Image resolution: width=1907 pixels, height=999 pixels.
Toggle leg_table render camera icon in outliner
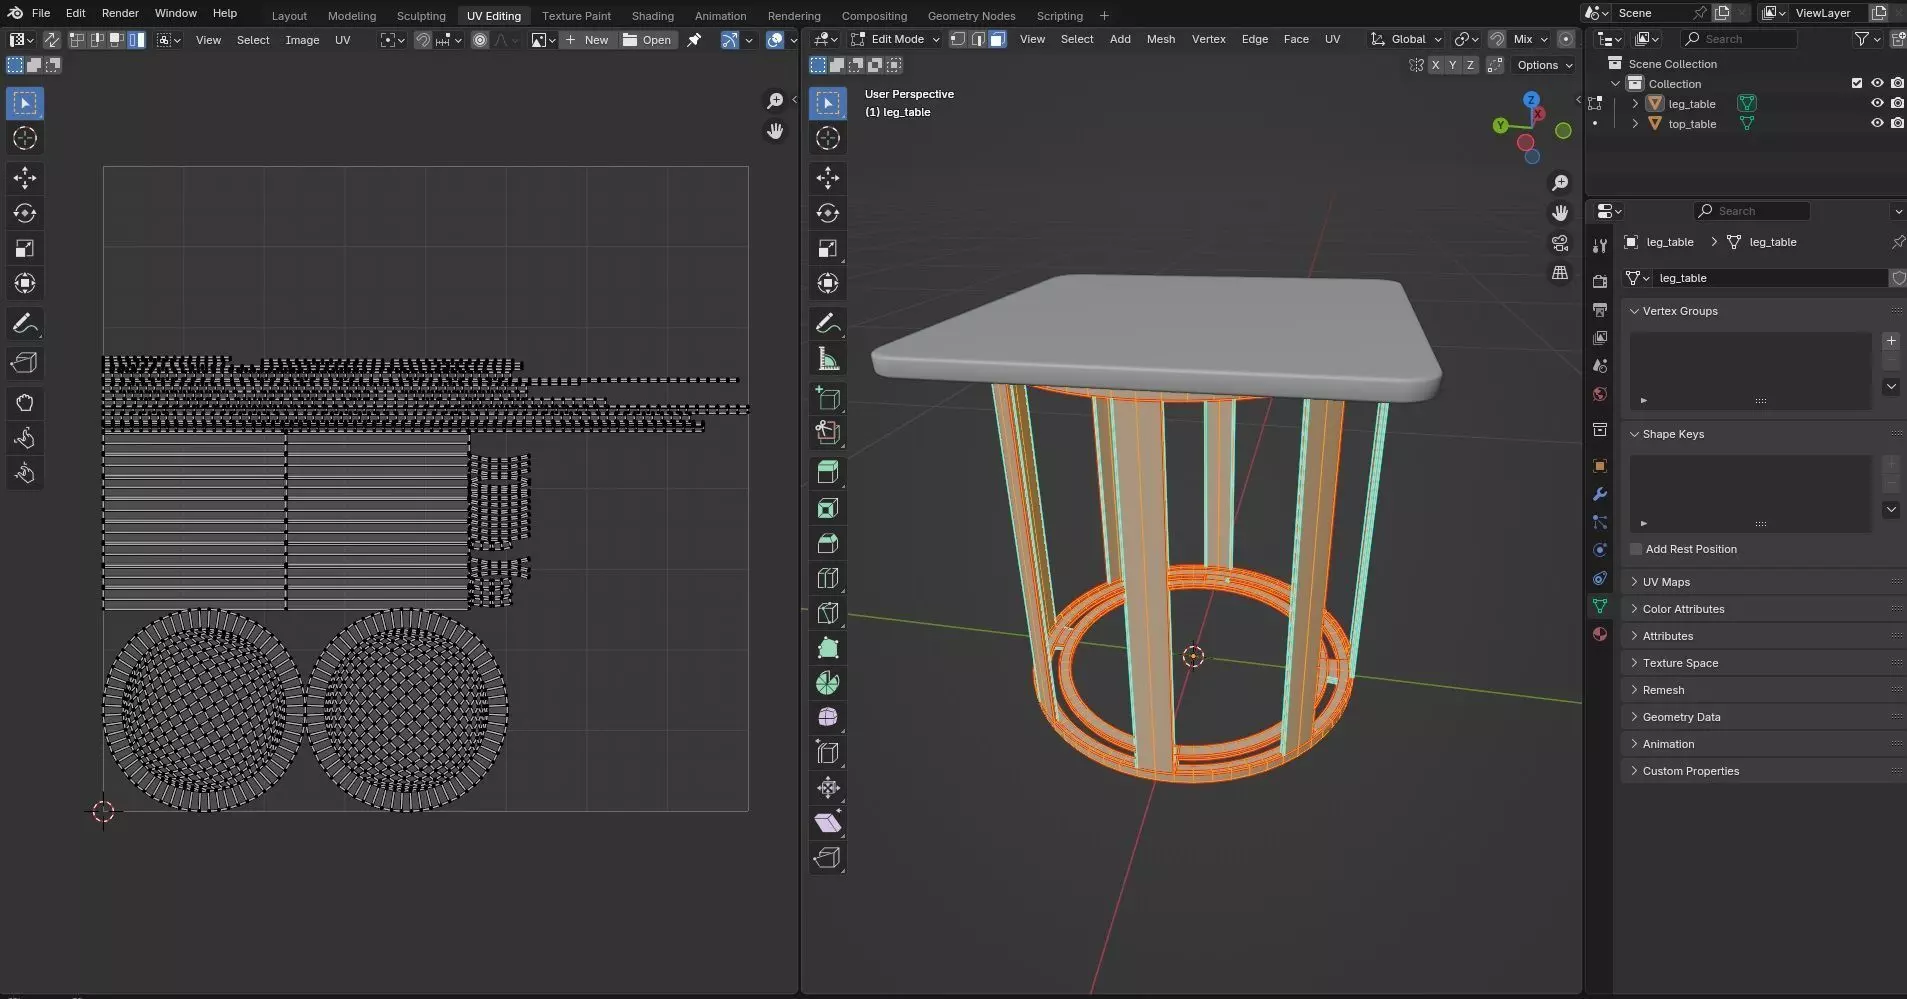[x=1897, y=103]
